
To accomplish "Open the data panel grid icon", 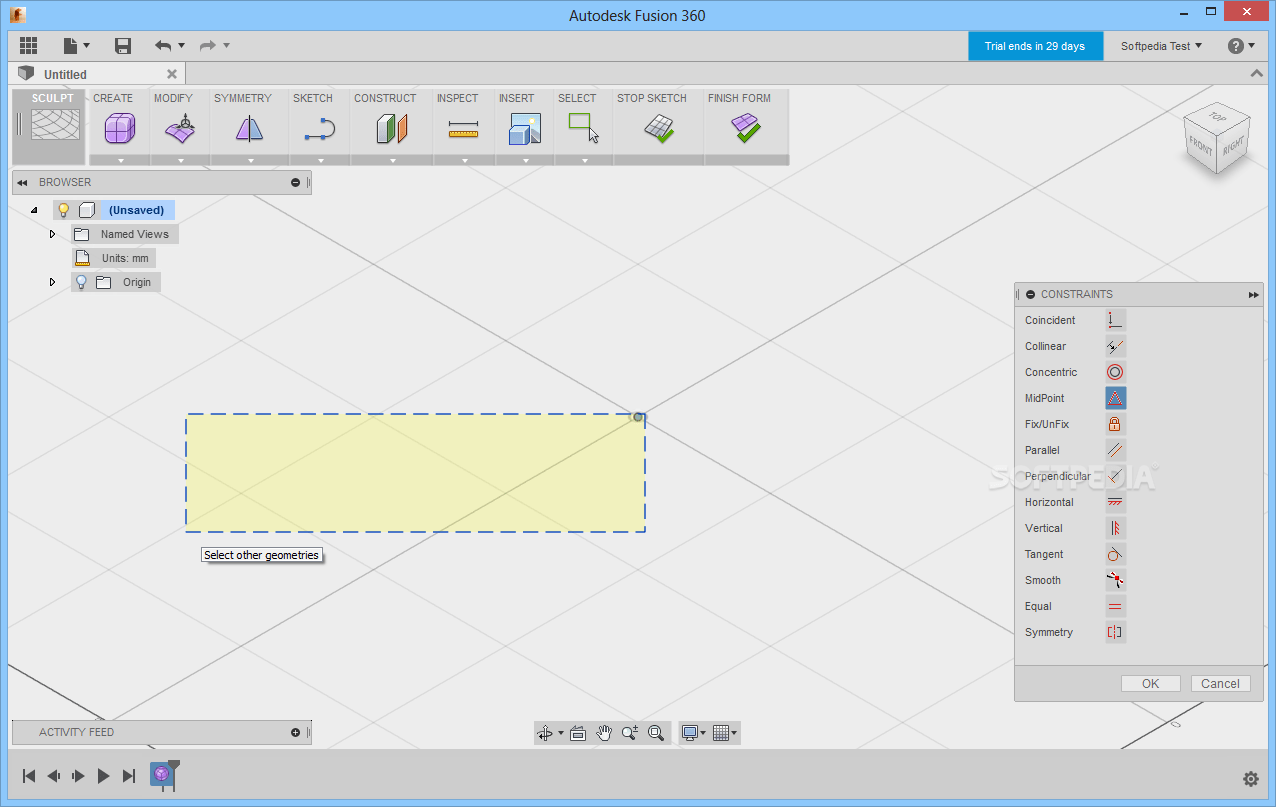I will click(x=28, y=46).
